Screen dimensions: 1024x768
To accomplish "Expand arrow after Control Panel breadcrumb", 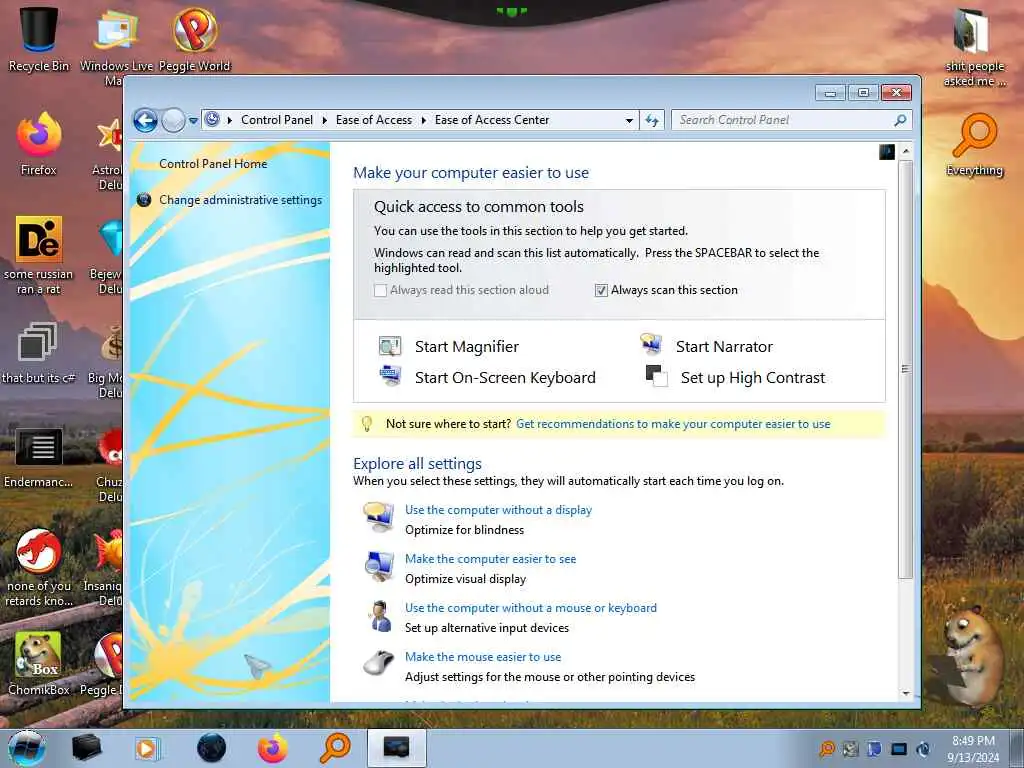I will click(x=324, y=120).
